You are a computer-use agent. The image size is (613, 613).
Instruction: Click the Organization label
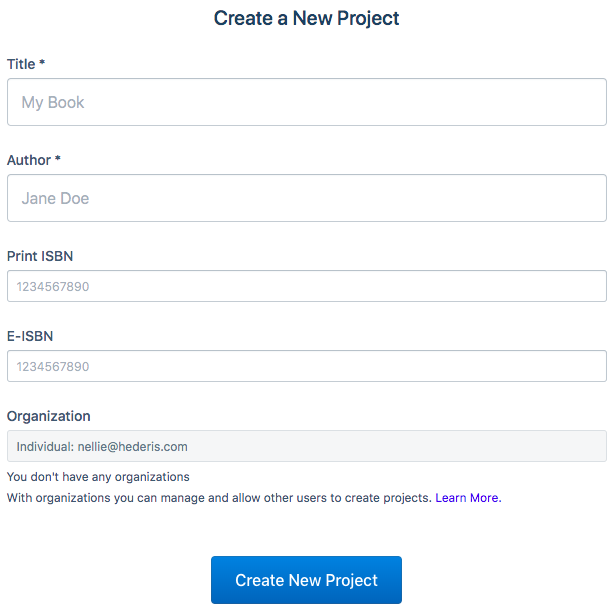tap(48, 416)
